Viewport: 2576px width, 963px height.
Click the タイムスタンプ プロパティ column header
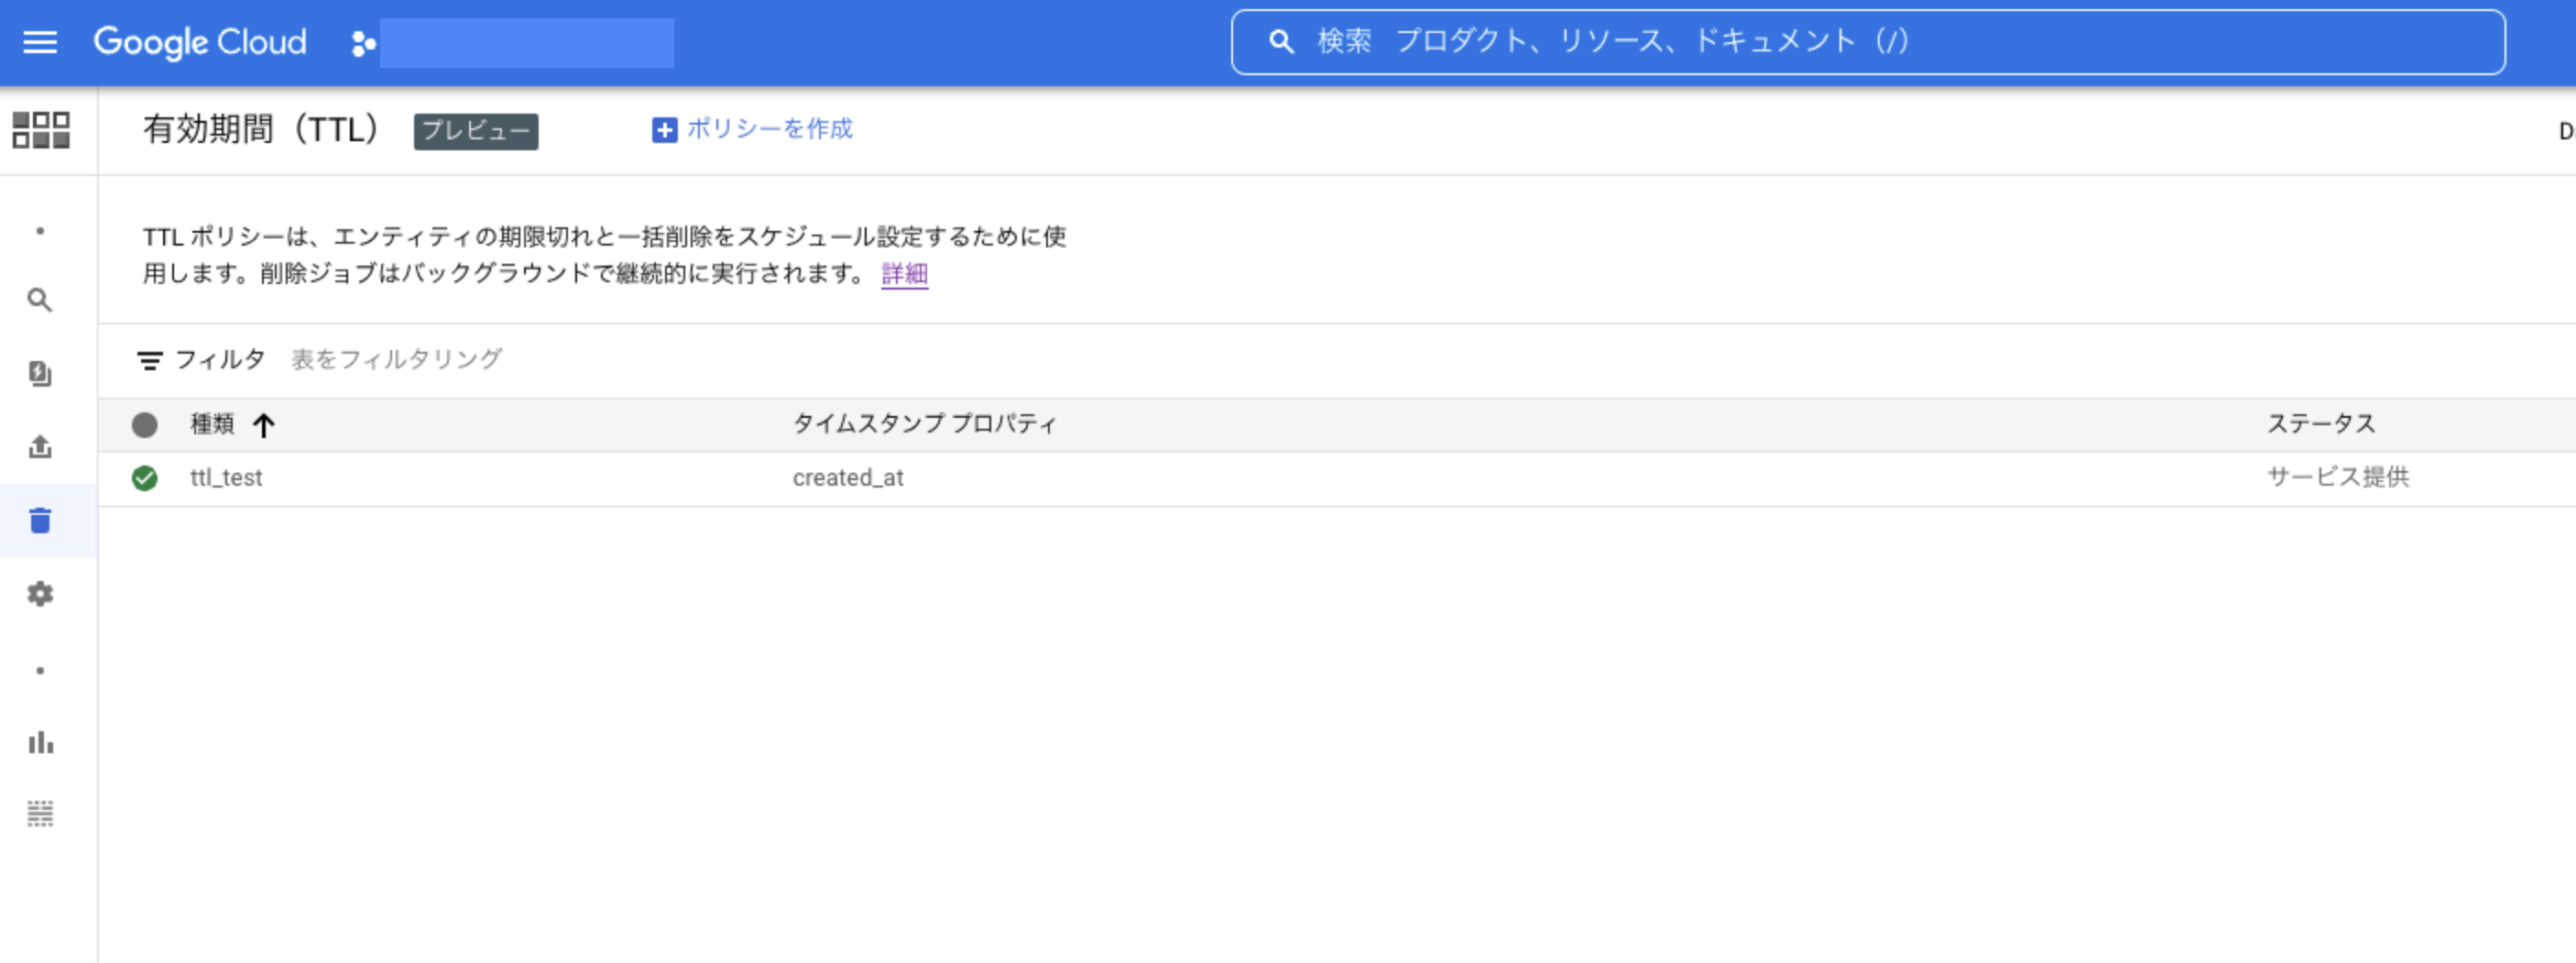(924, 424)
